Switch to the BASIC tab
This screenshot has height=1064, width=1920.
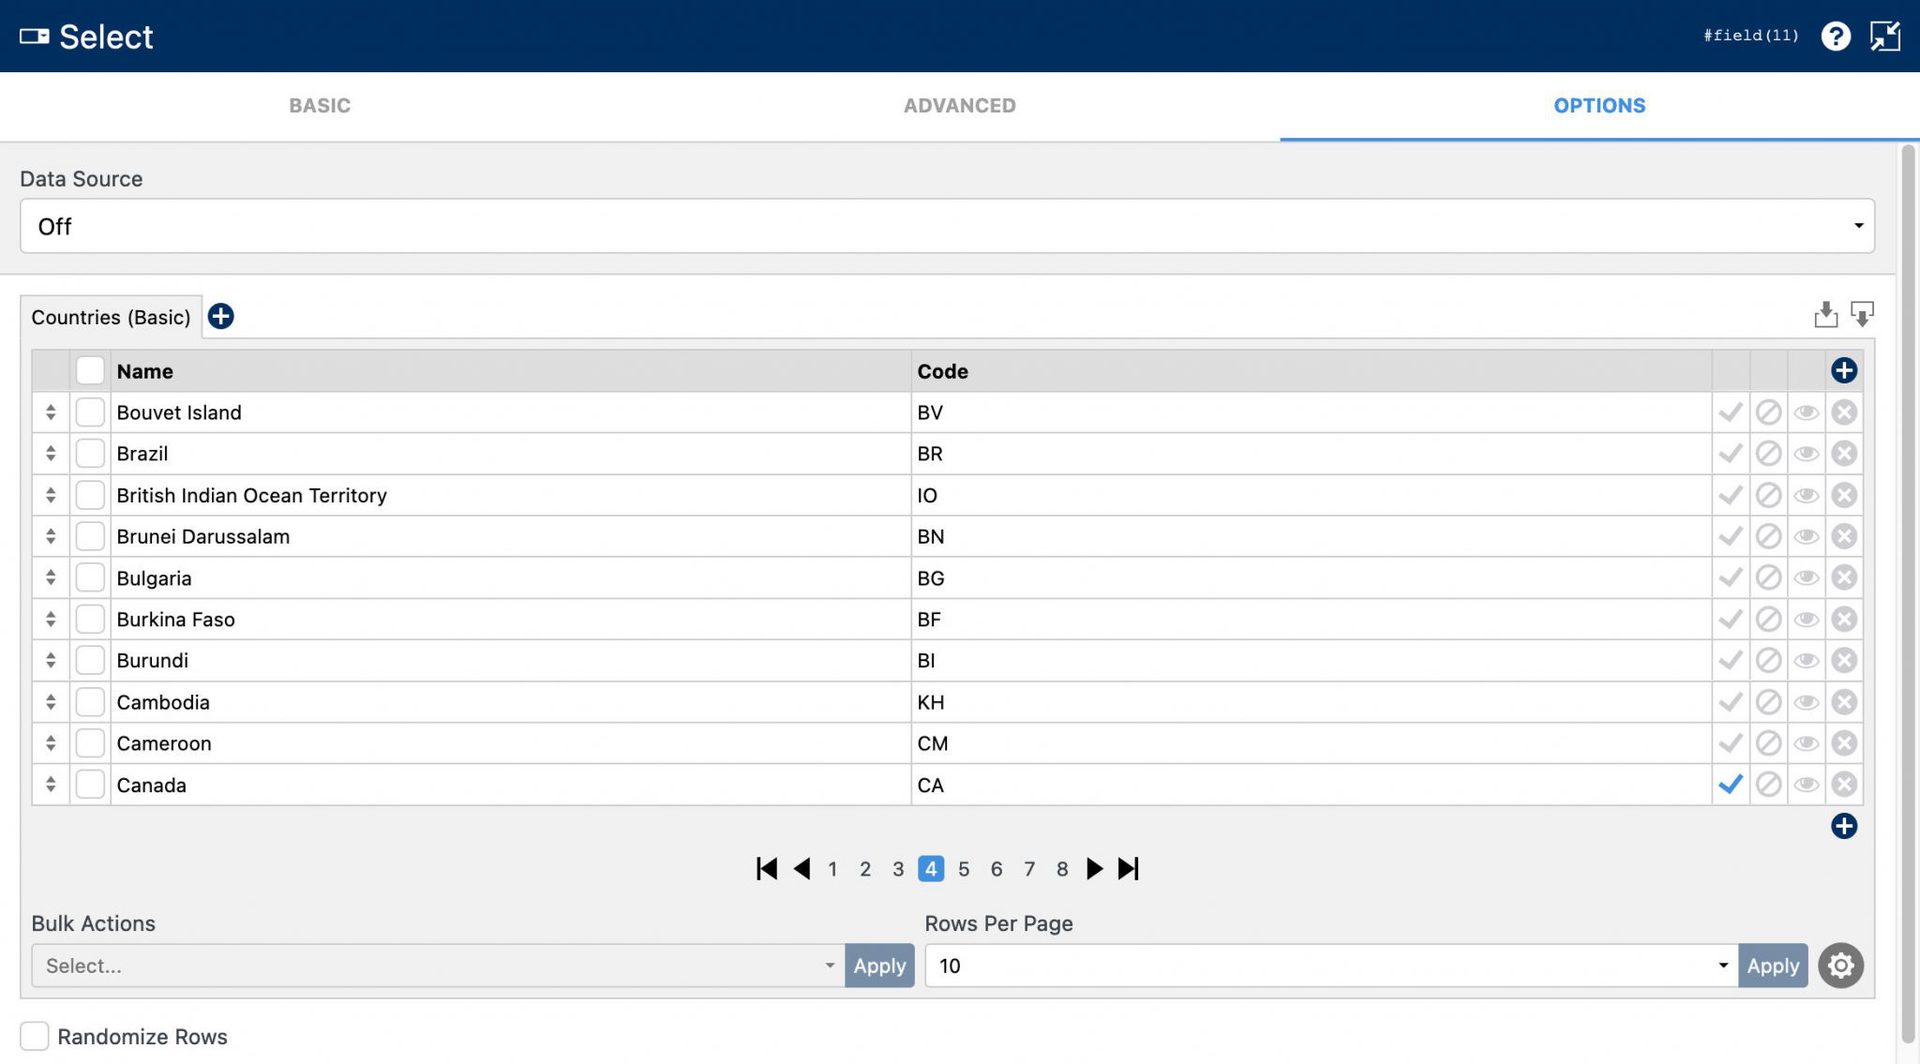320,106
